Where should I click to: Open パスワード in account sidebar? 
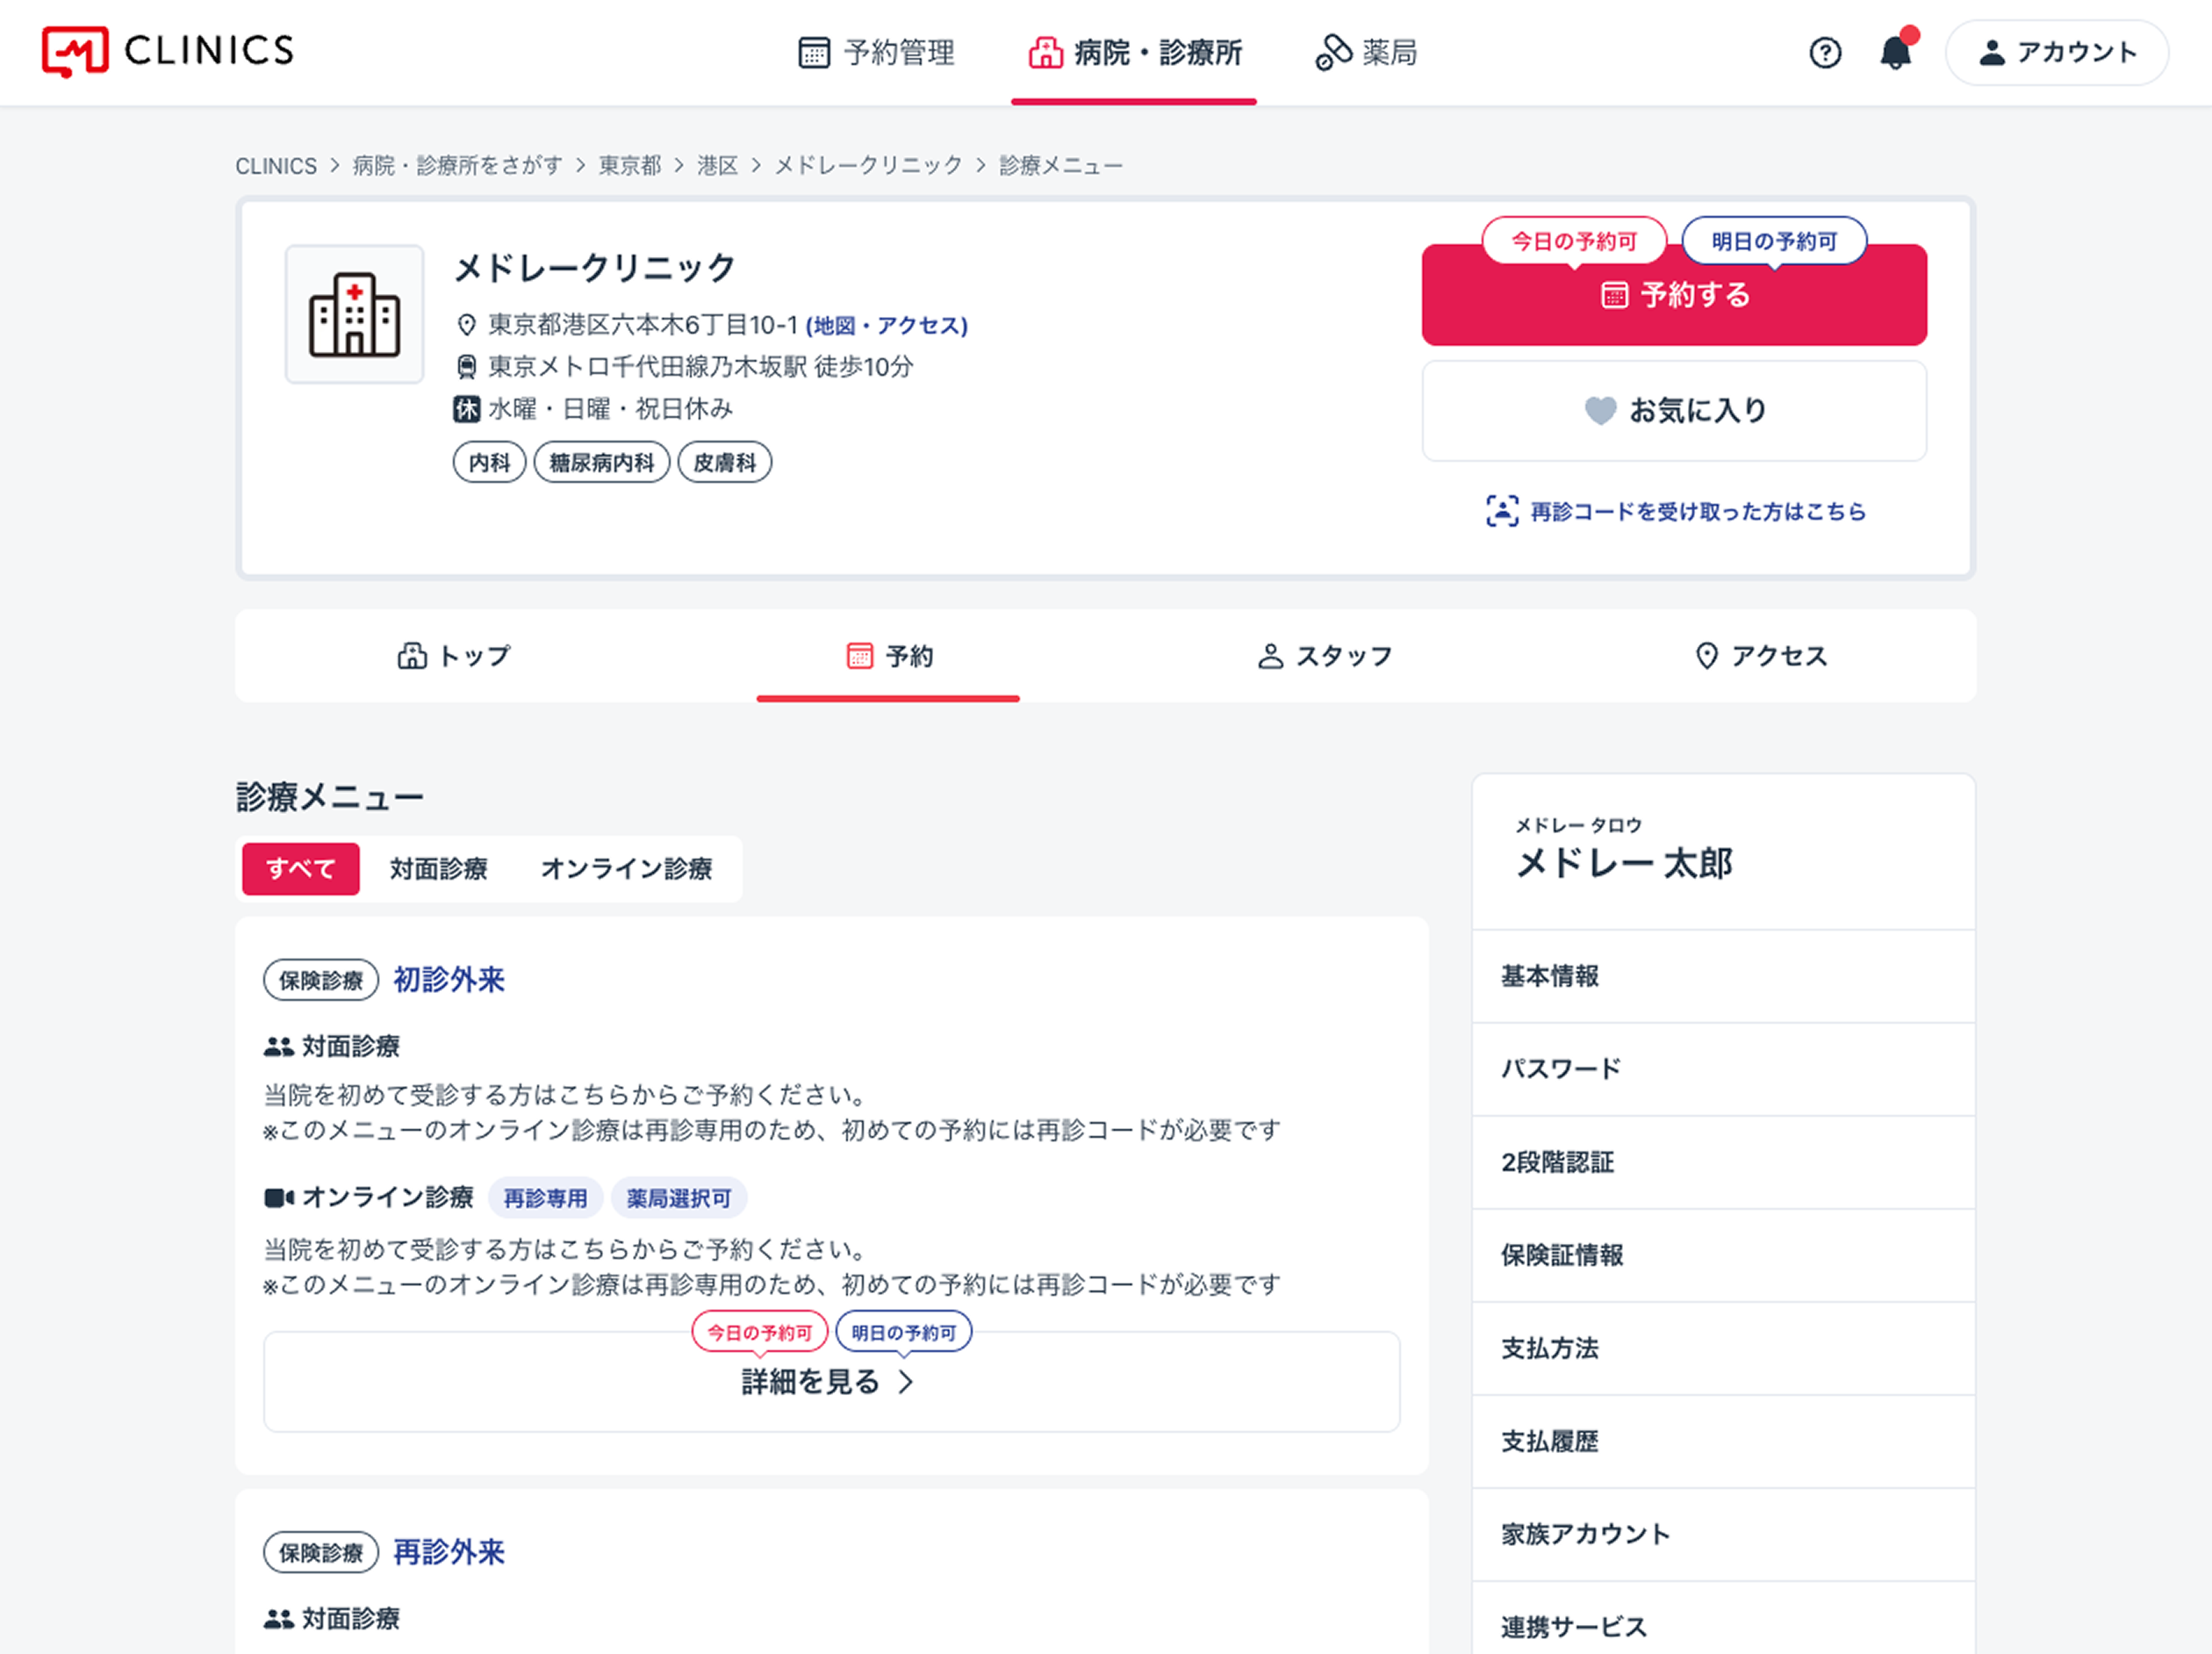tap(1723, 1070)
